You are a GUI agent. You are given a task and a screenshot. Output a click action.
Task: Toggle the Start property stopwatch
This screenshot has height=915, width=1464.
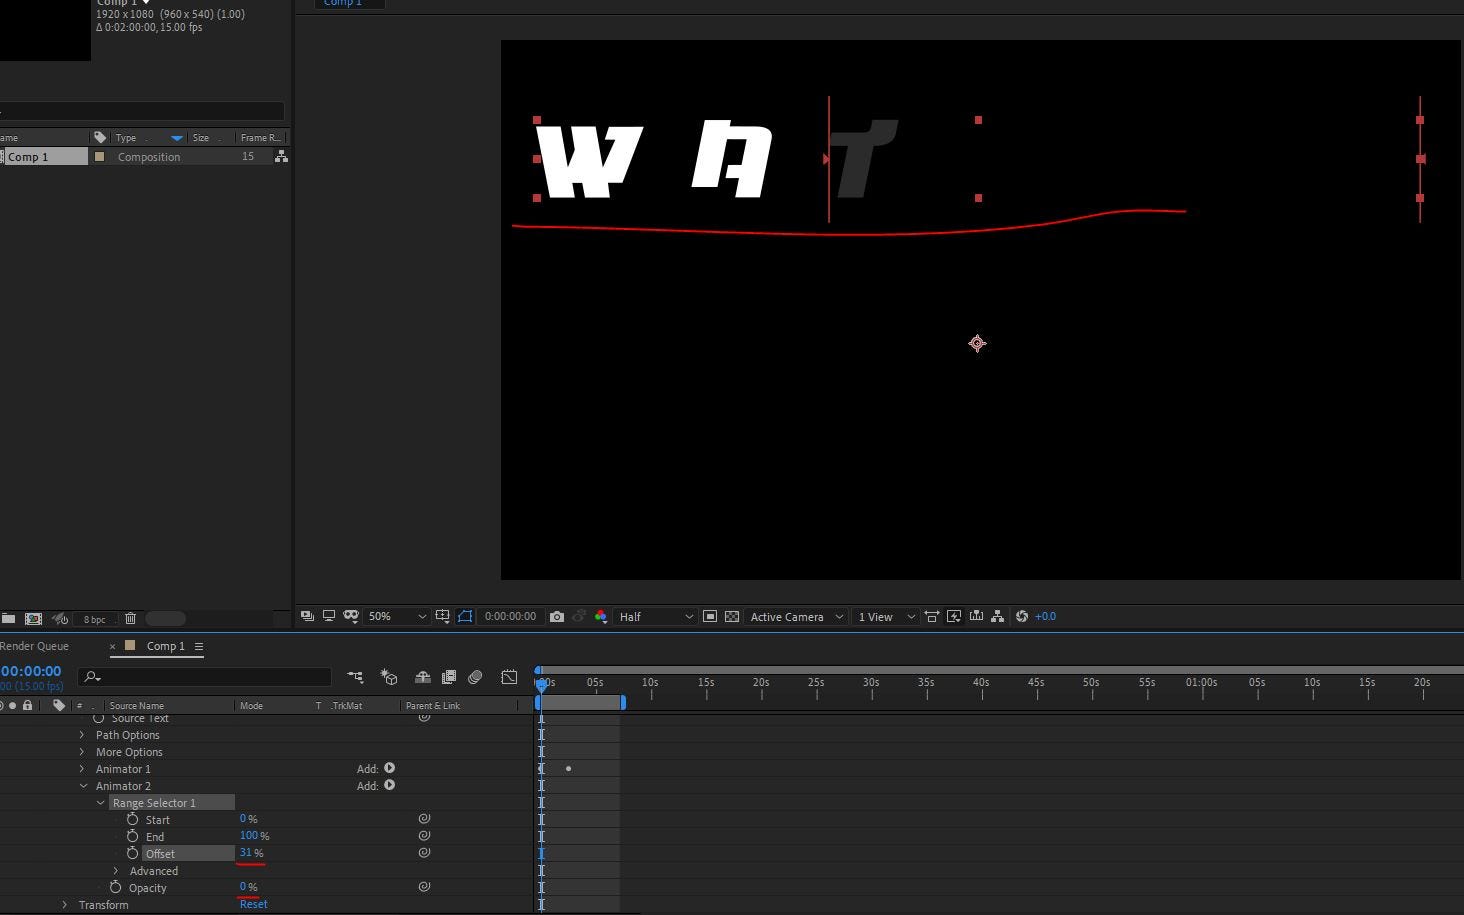point(132,819)
